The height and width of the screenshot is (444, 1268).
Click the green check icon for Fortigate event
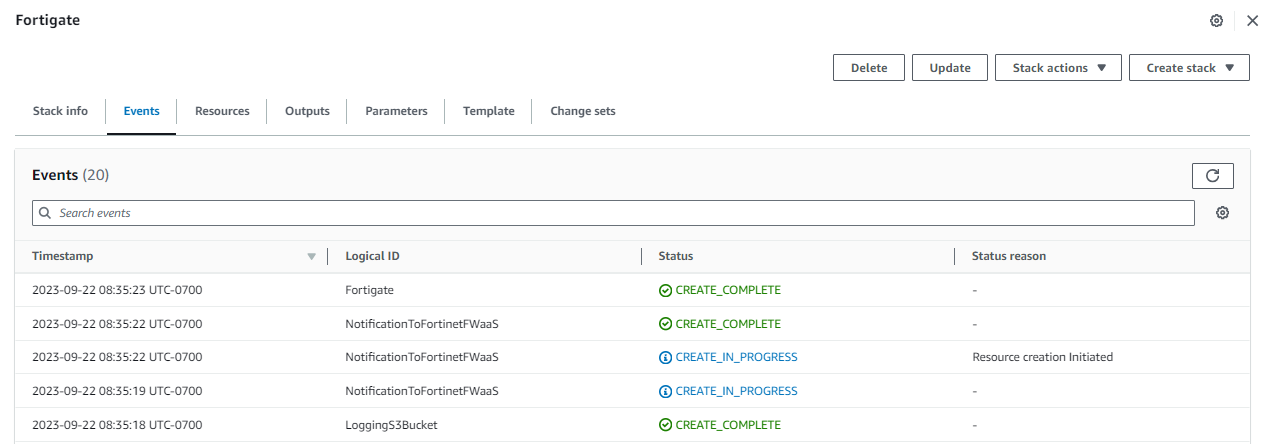(665, 290)
